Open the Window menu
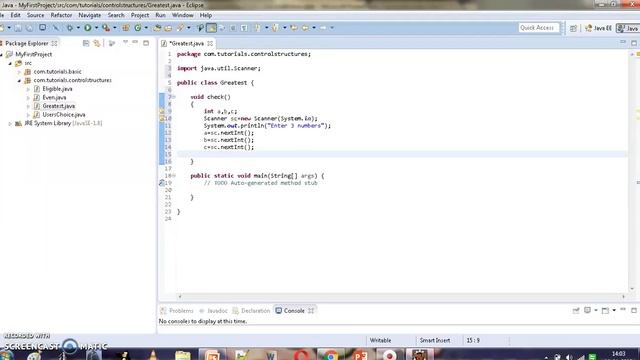The width and height of the screenshot is (640, 360). pos(182,15)
